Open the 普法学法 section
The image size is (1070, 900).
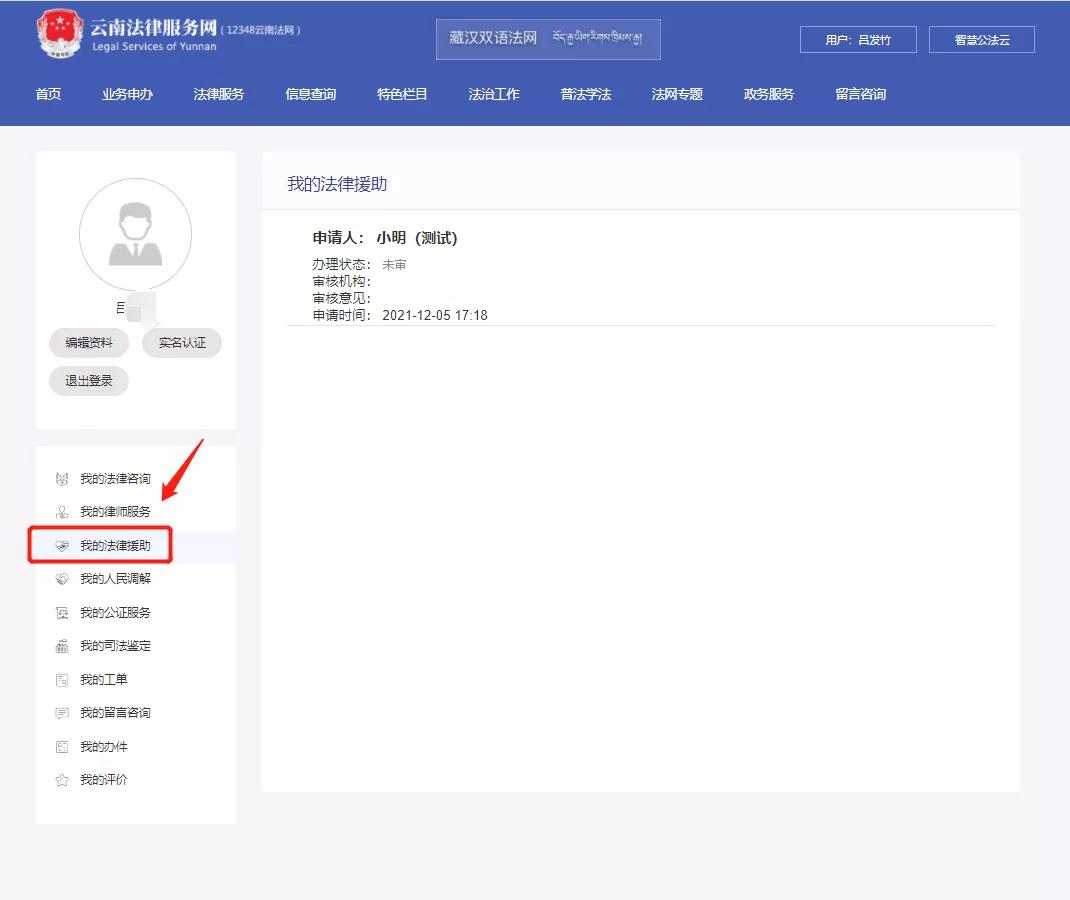(586, 94)
